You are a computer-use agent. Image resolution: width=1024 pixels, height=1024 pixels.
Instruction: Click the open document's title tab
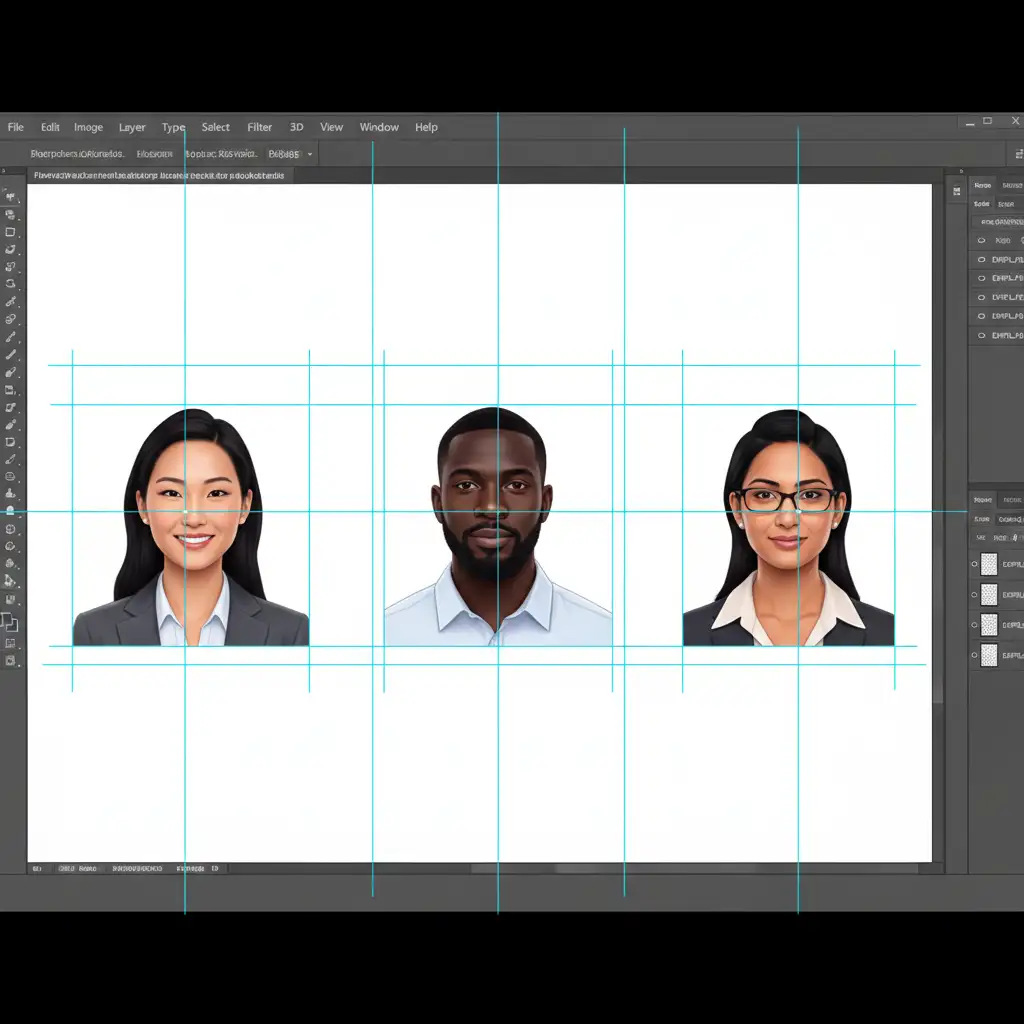(159, 175)
